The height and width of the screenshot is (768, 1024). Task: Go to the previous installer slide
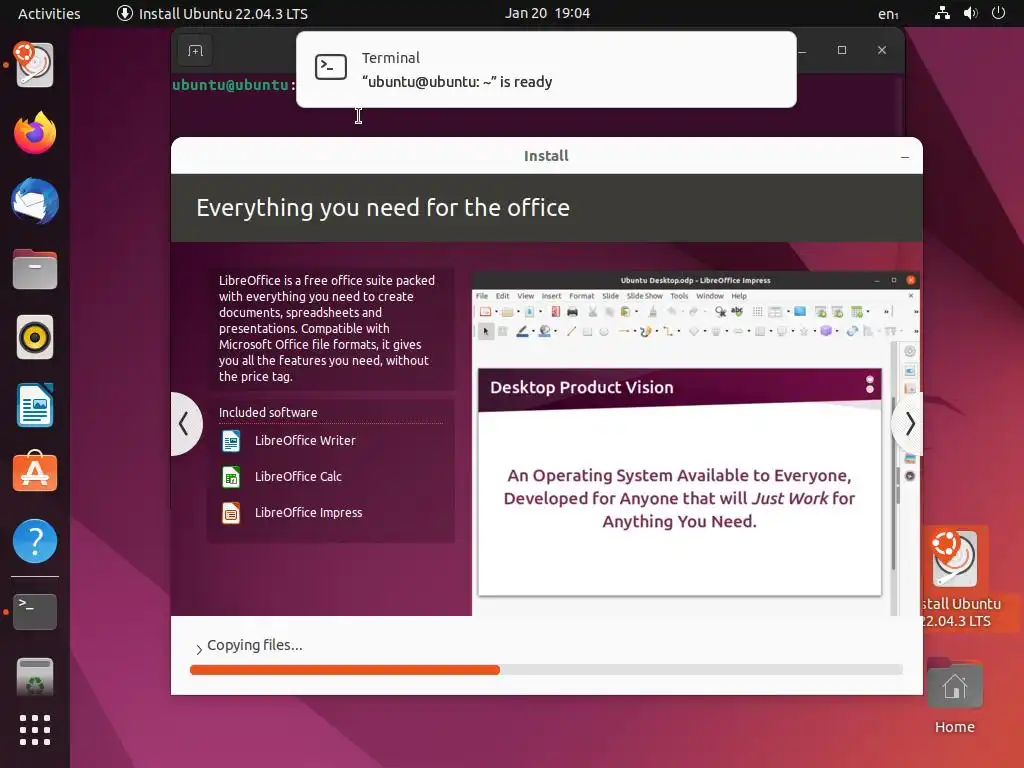point(185,424)
